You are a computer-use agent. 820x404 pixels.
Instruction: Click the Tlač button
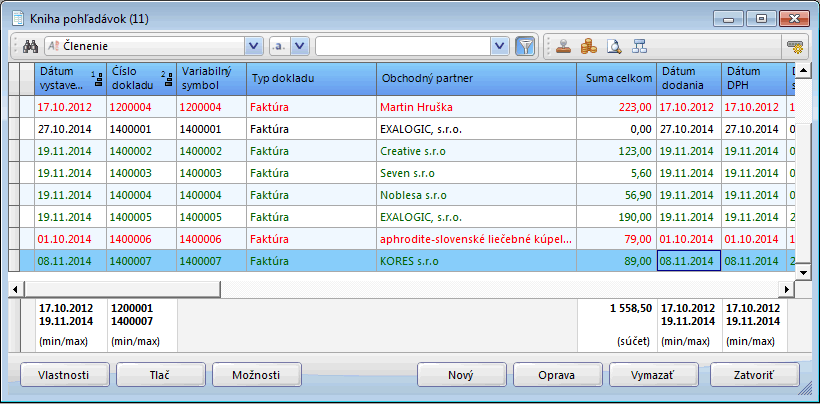160,374
